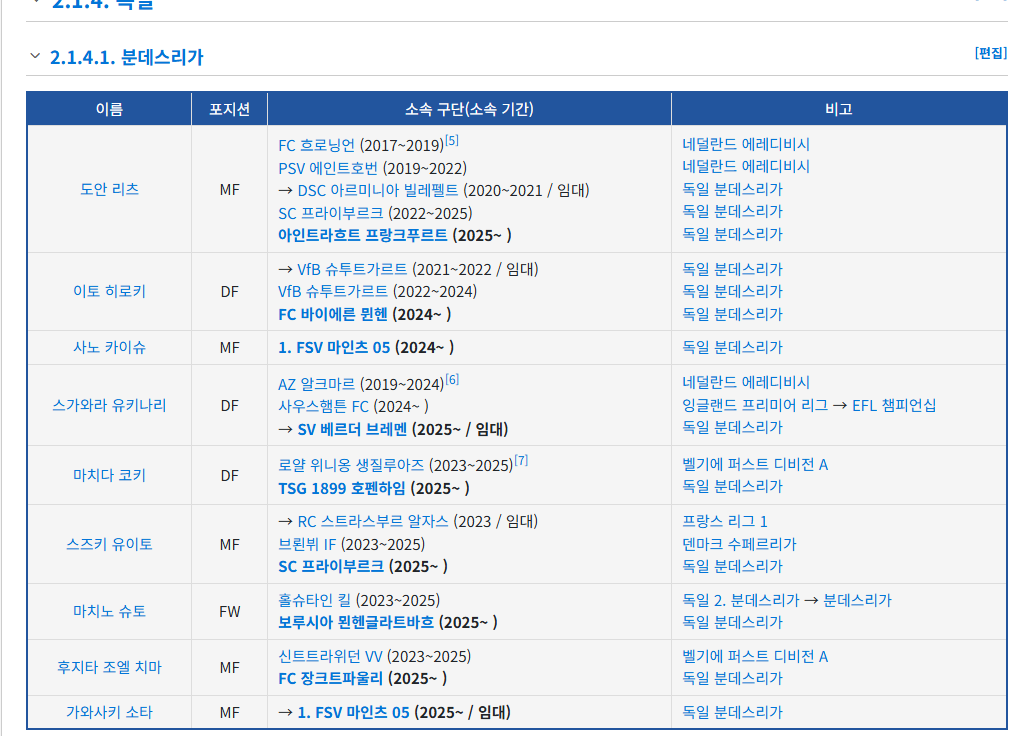Image resolution: width=1015 pixels, height=736 pixels.
Task: Open footnote [5] next to FC 흐로닝언
Action: (452, 140)
